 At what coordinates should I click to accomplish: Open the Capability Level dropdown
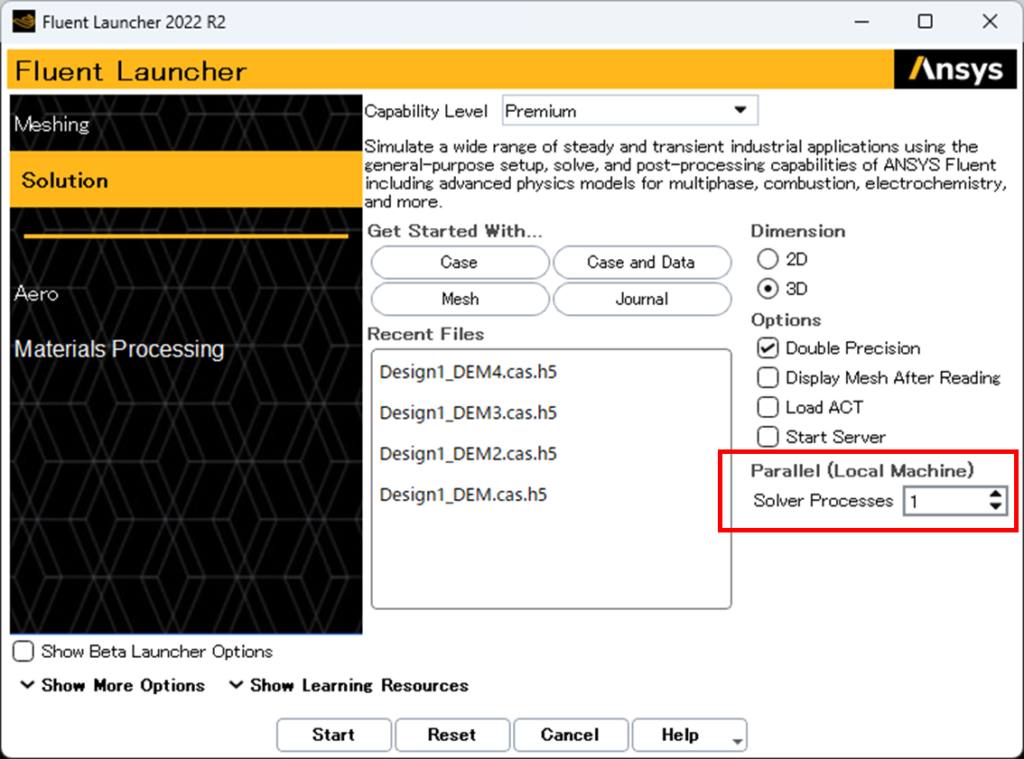630,110
